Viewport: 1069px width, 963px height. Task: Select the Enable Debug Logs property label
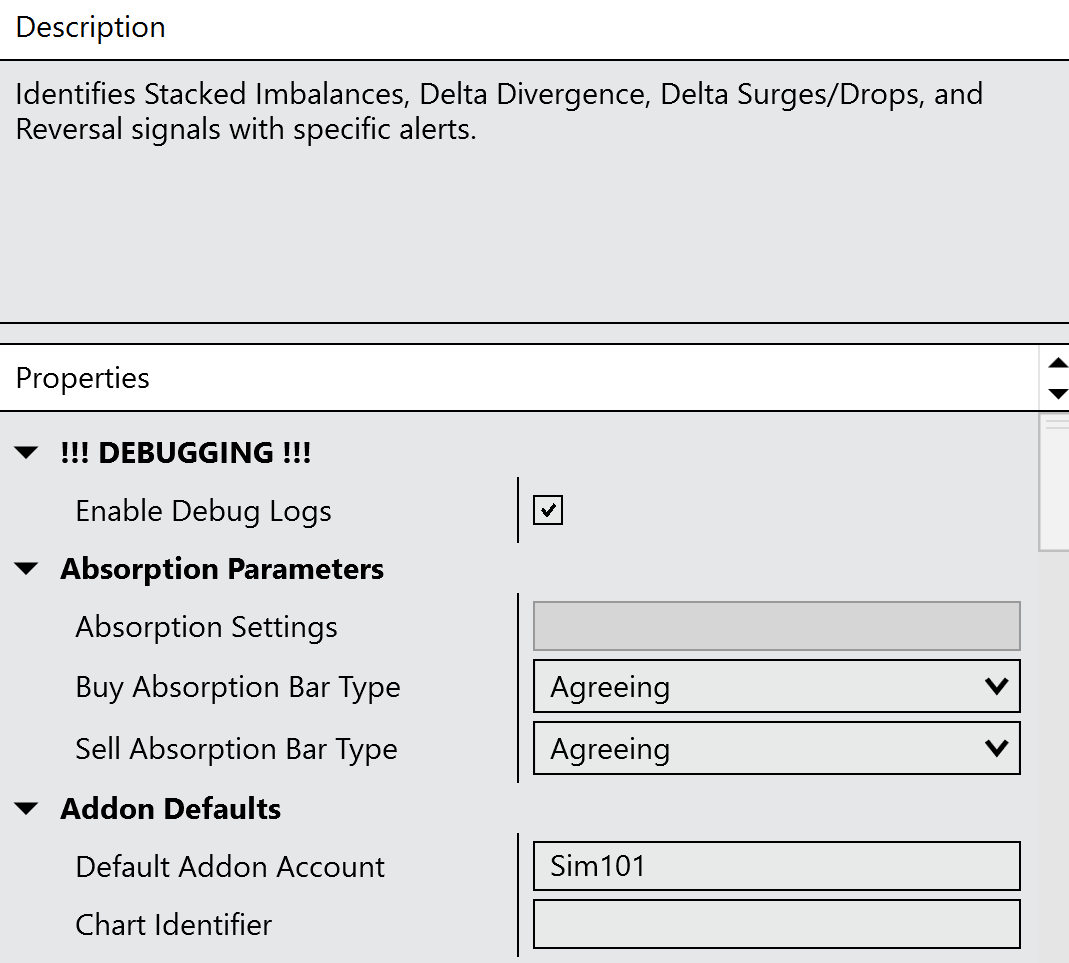click(x=203, y=512)
